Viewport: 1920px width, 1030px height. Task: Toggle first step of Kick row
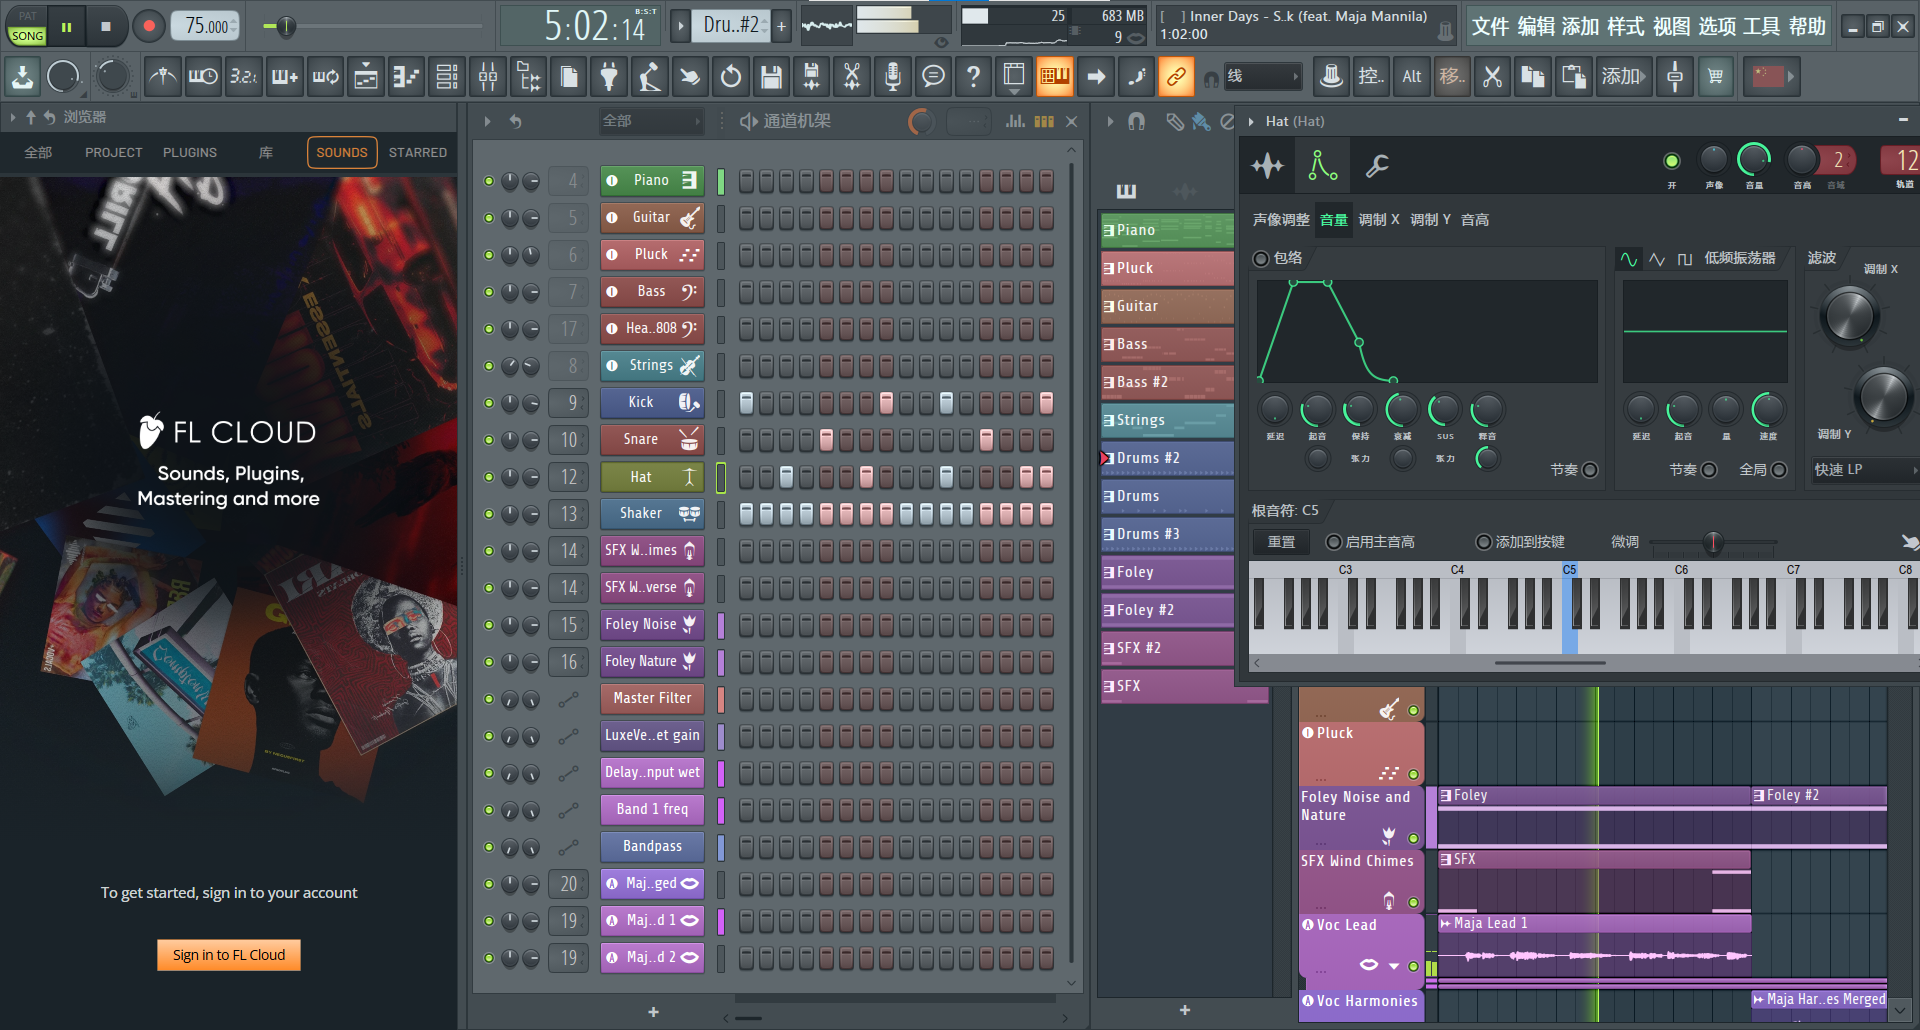(746, 403)
